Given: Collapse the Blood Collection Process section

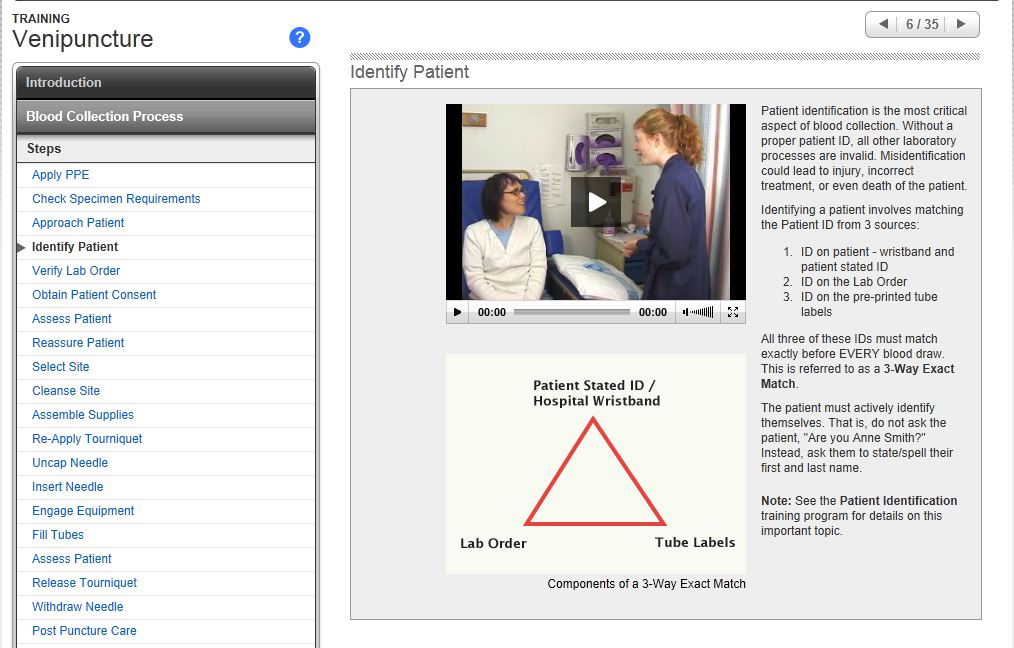Looking at the screenshot, I should pos(166,117).
